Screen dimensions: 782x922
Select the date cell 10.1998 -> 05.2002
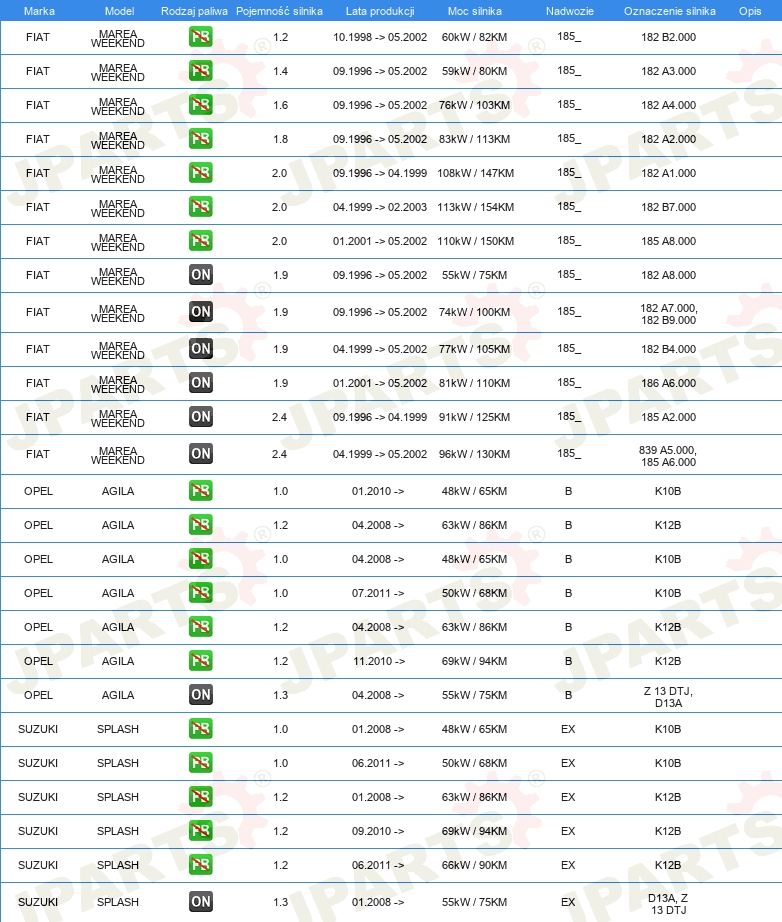(380, 37)
